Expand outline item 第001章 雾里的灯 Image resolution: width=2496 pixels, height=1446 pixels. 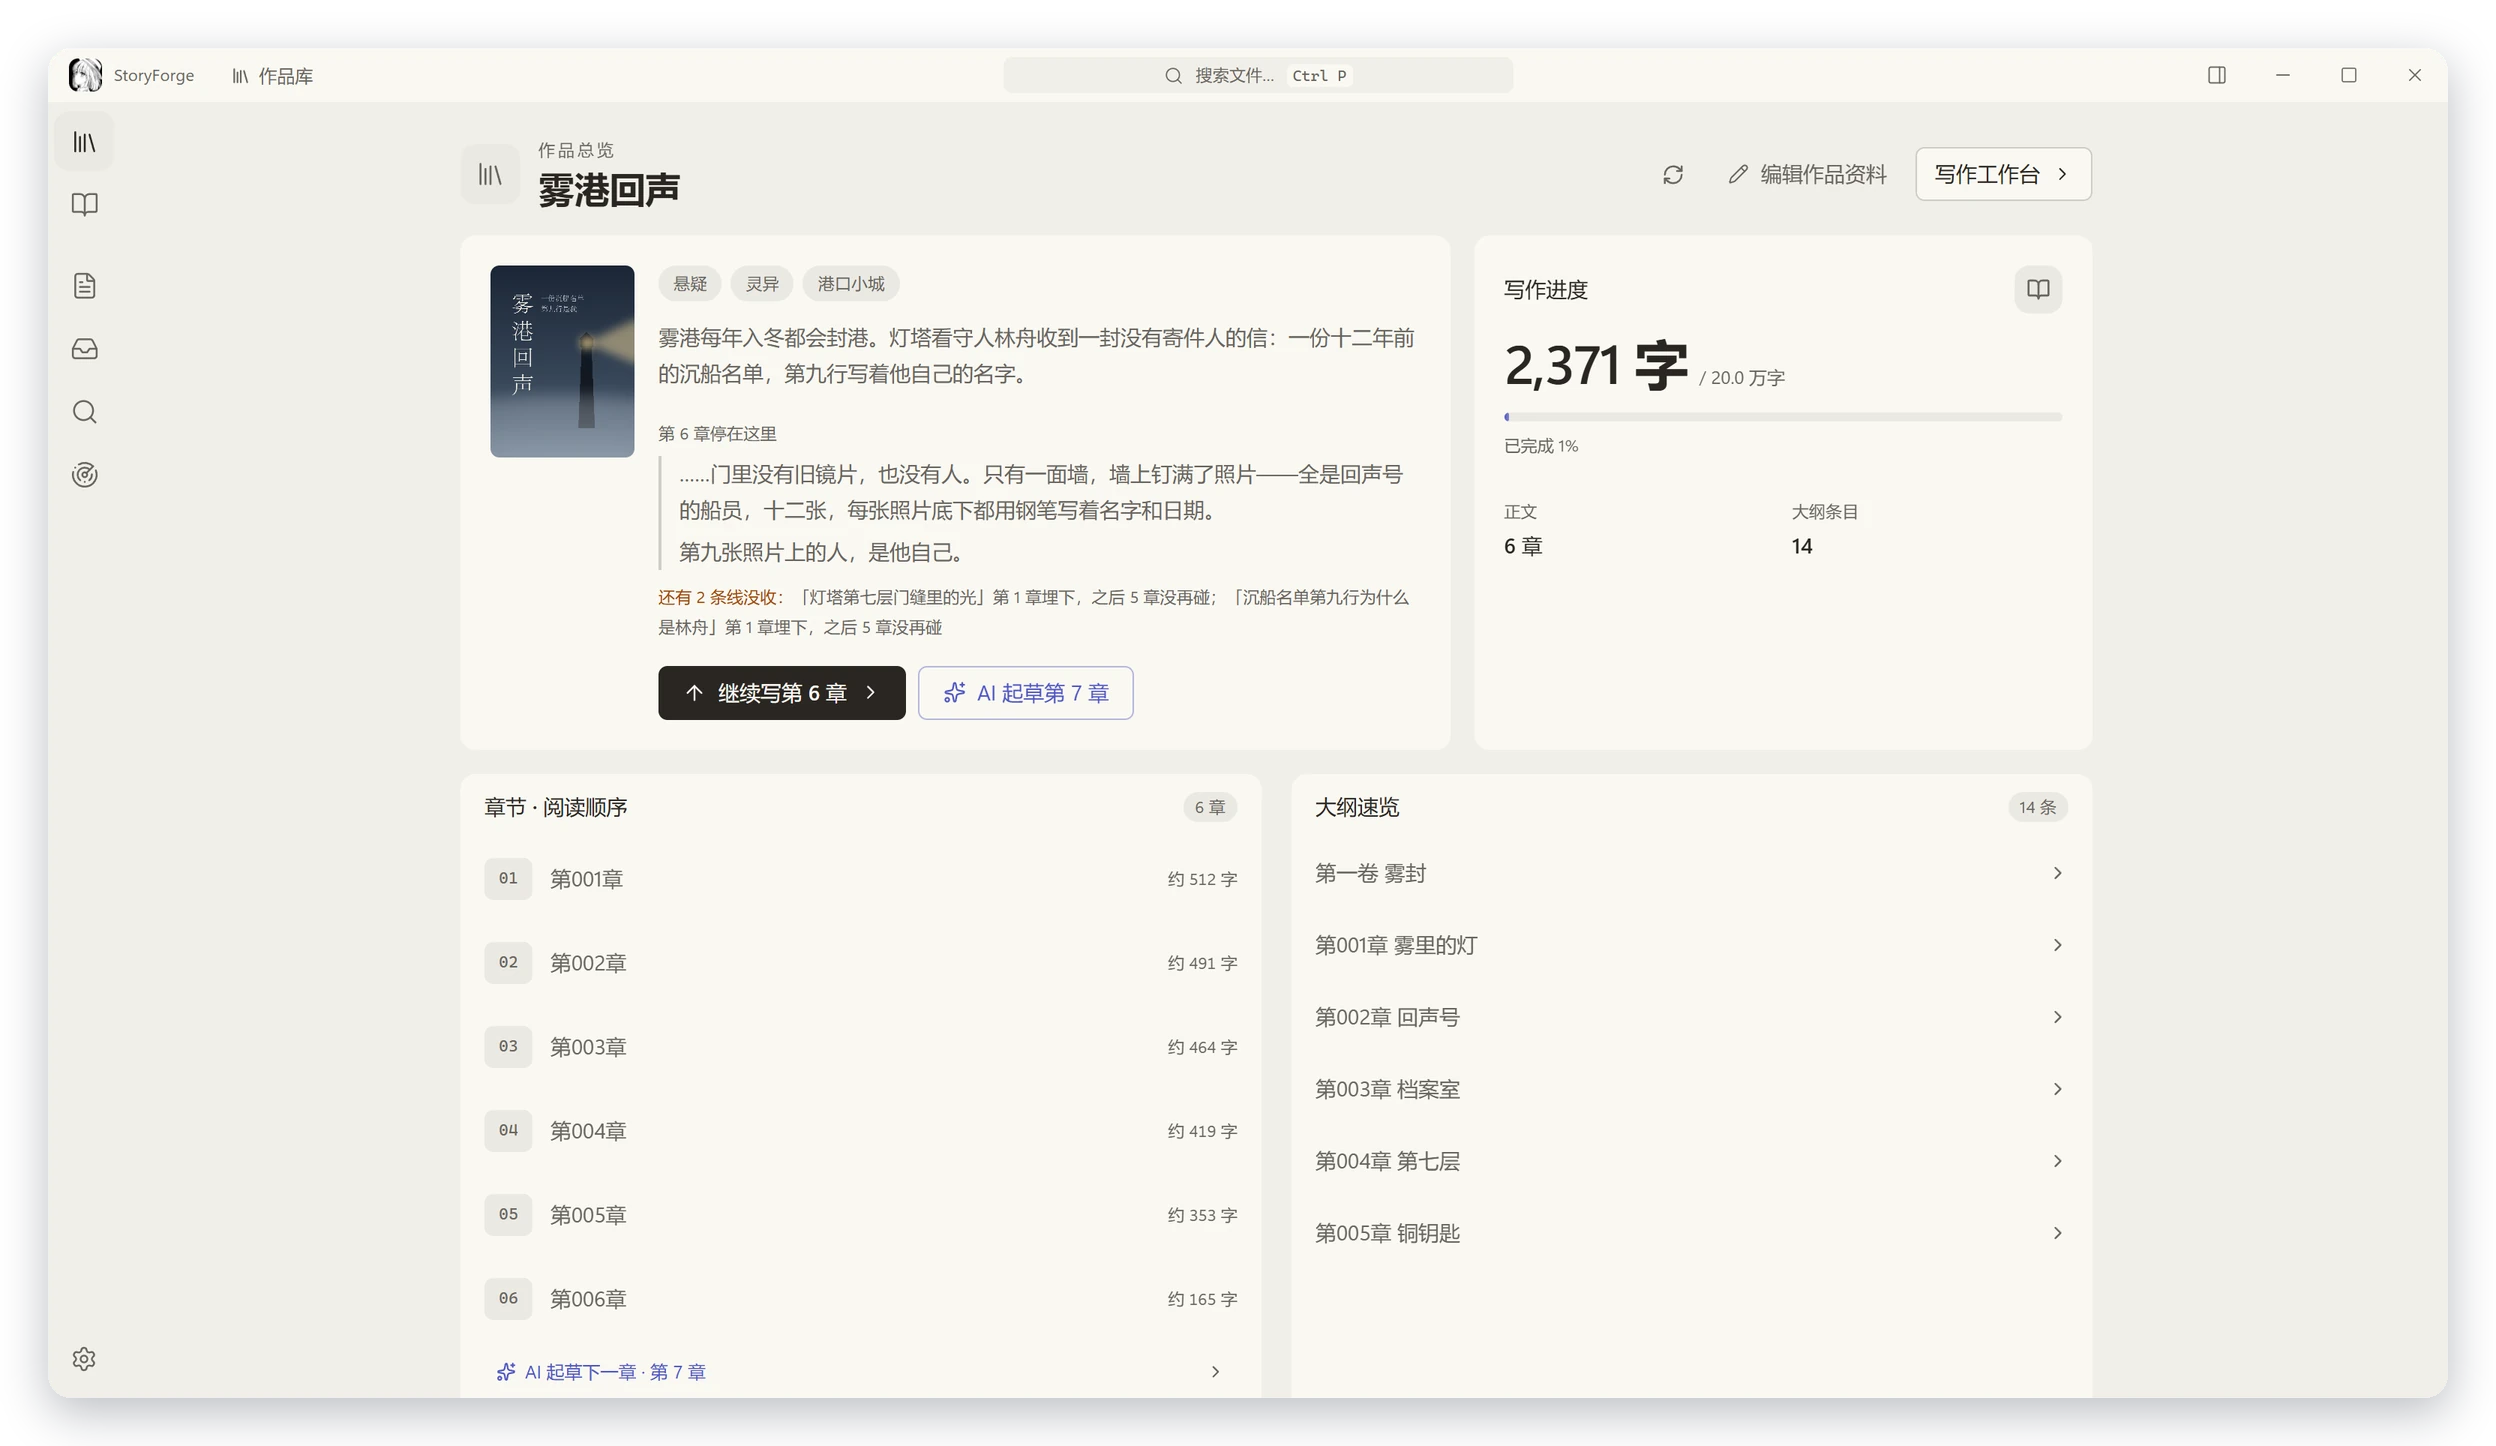1690,945
